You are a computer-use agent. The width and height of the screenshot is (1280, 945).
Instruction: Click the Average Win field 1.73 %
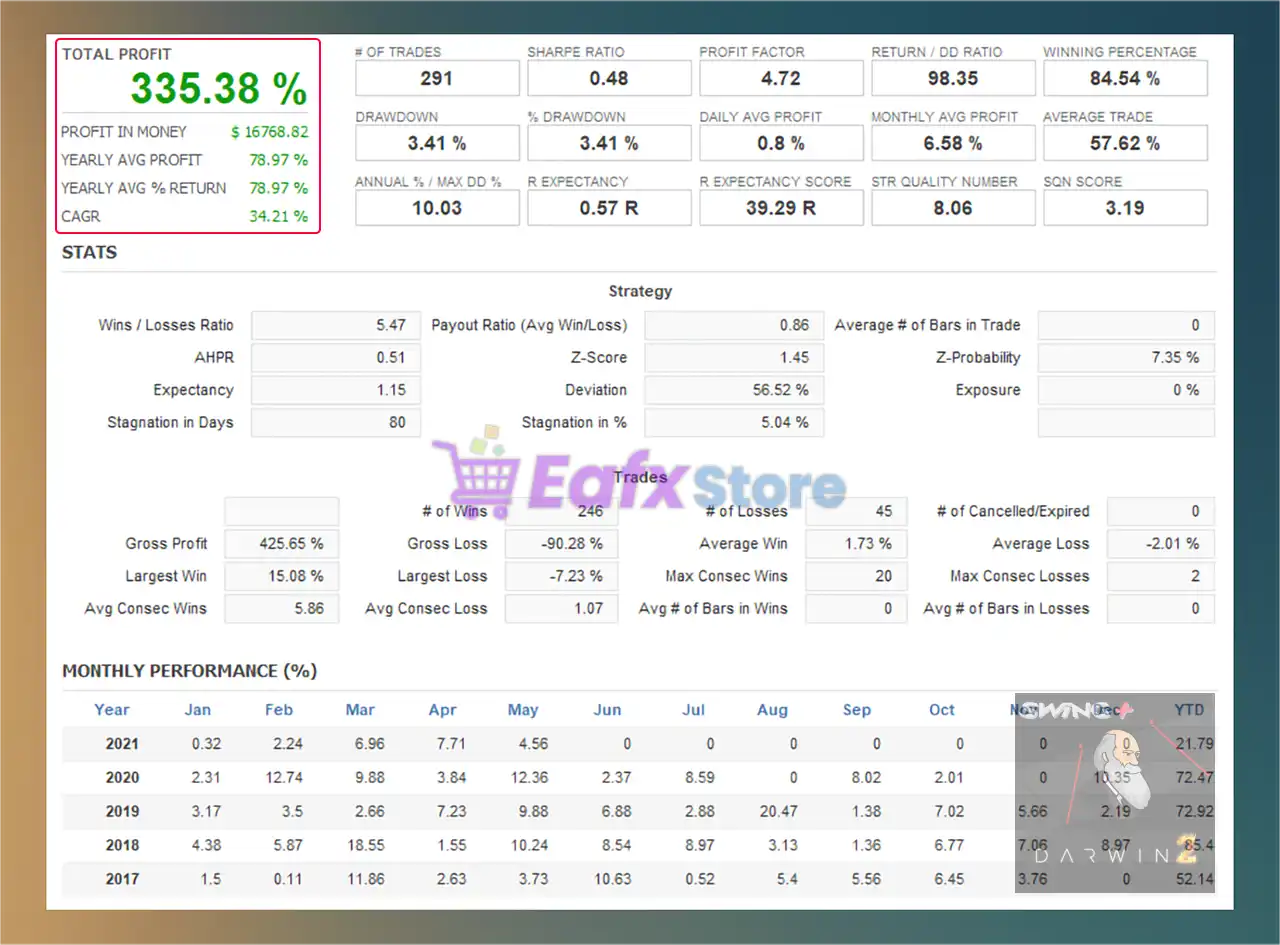pos(856,544)
